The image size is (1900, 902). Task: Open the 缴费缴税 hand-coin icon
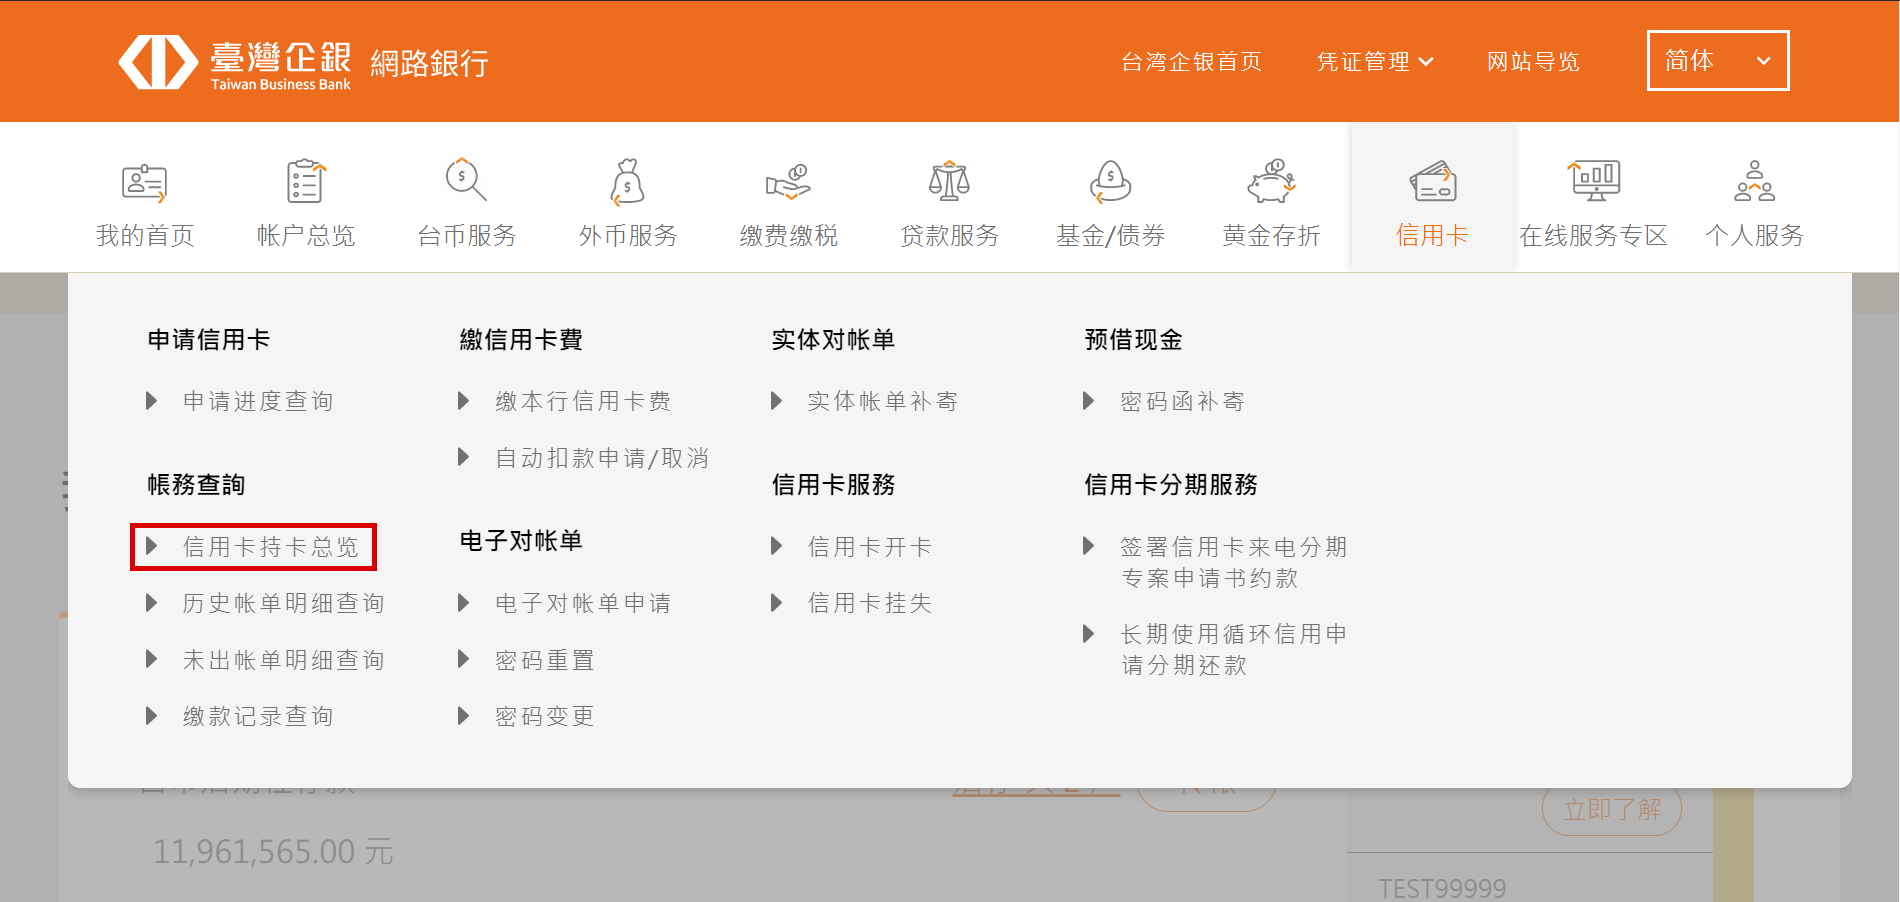(788, 182)
